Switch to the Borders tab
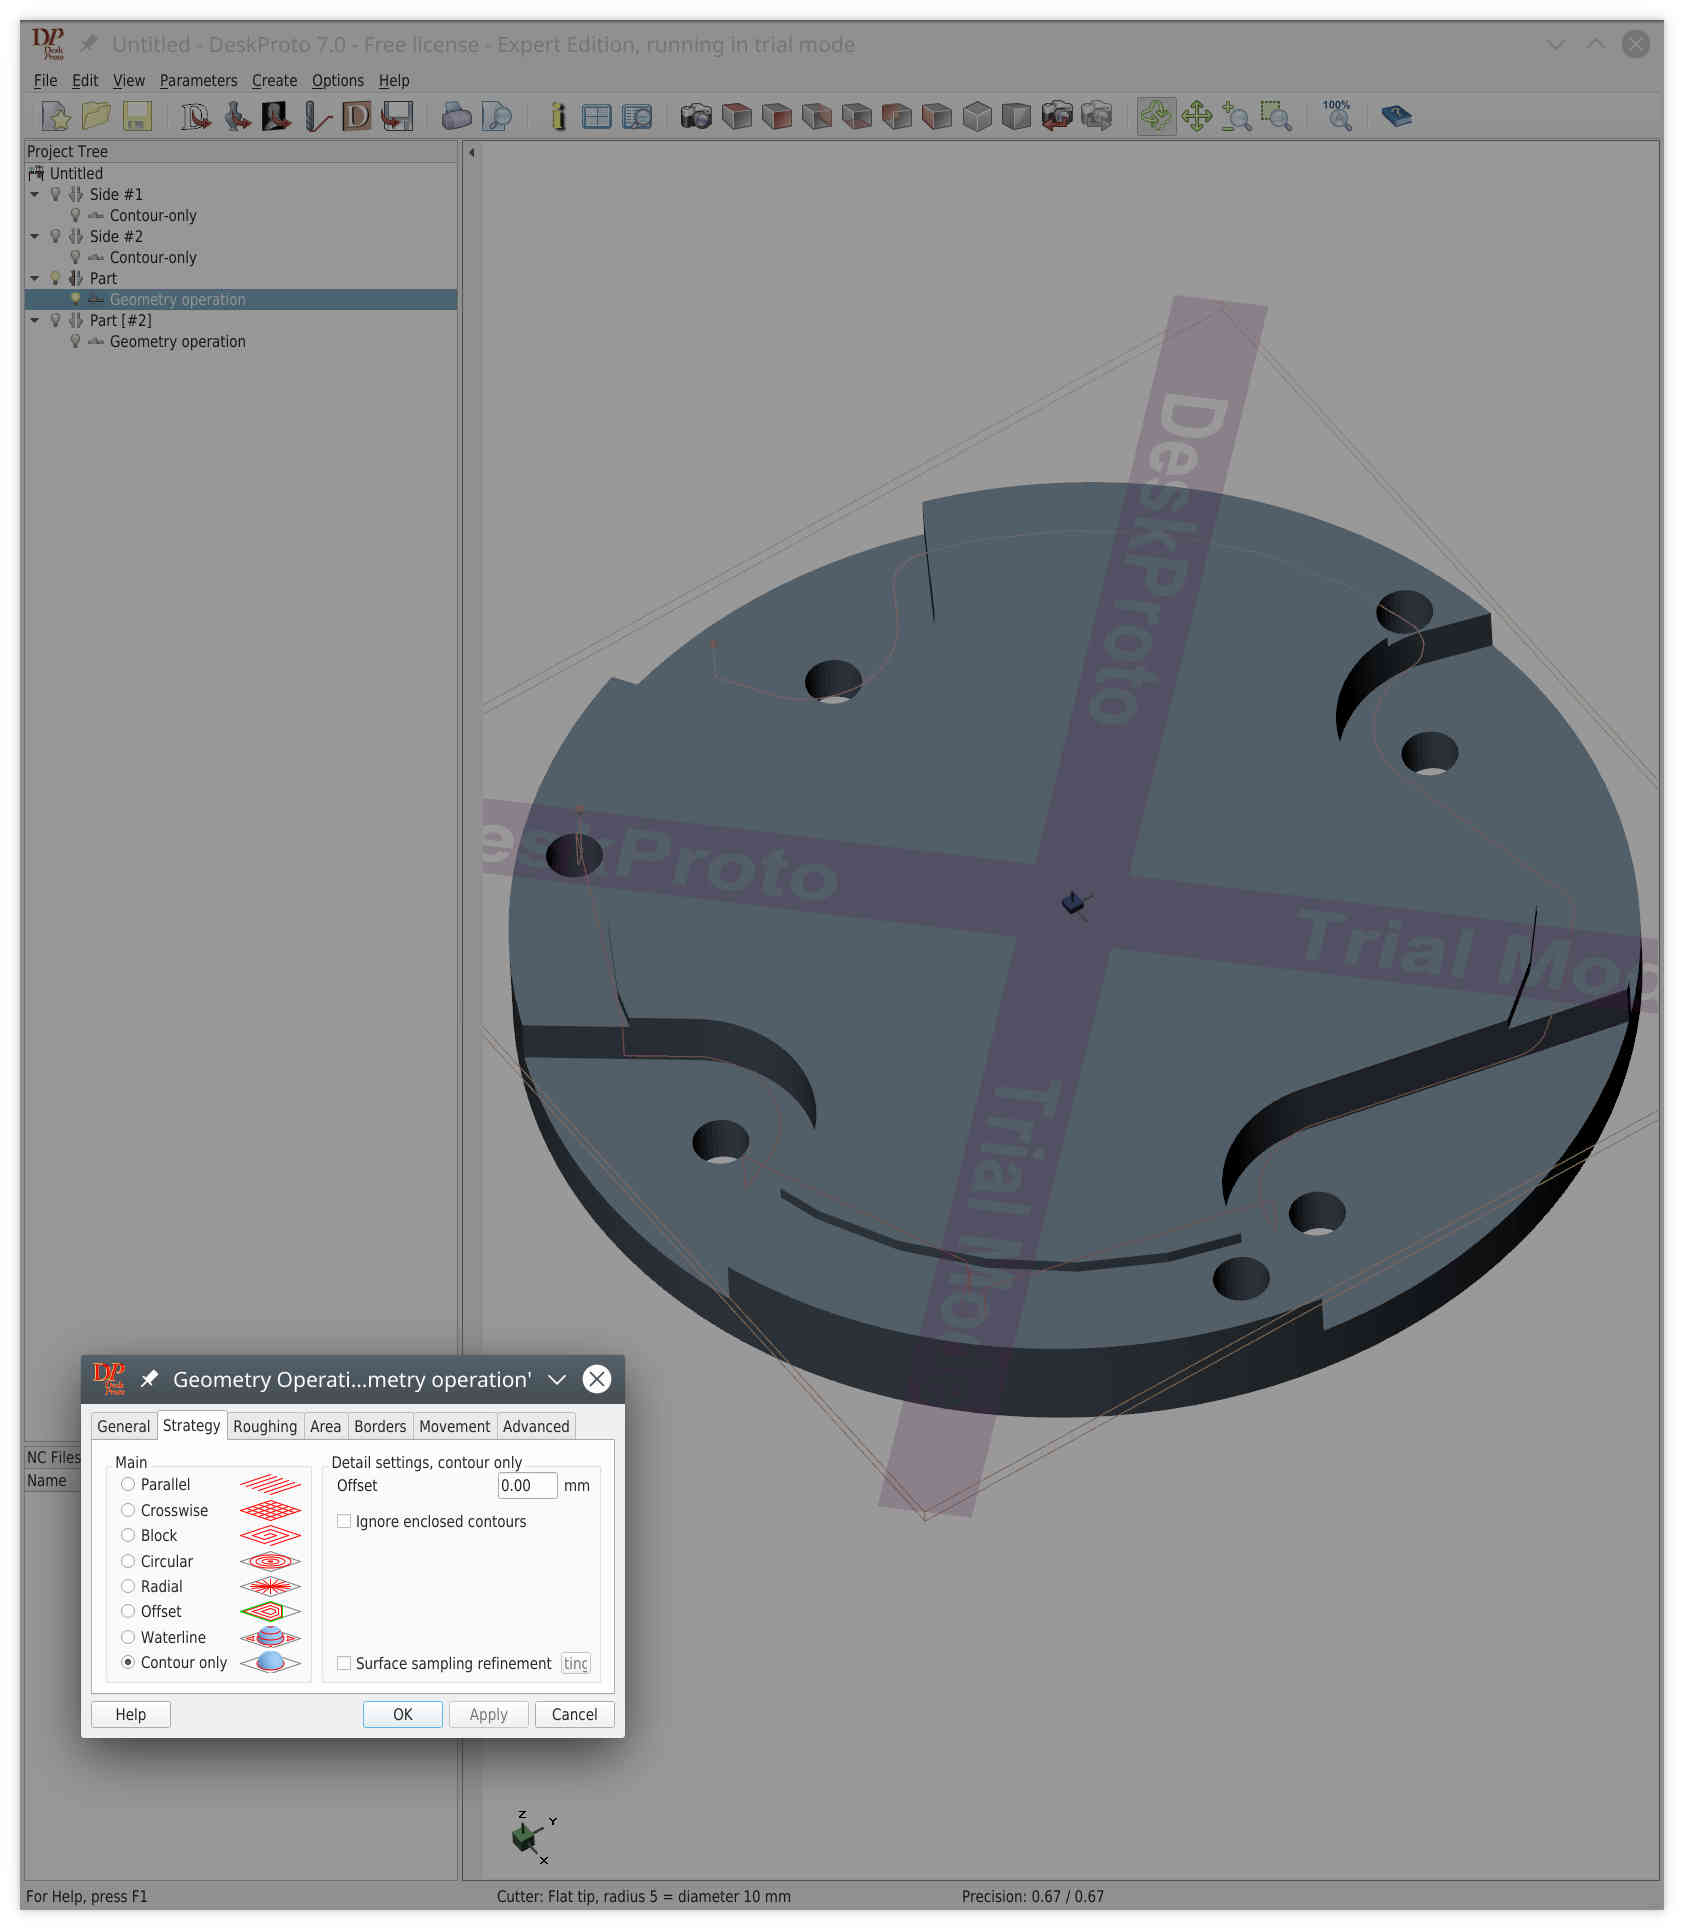 (x=380, y=1426)
